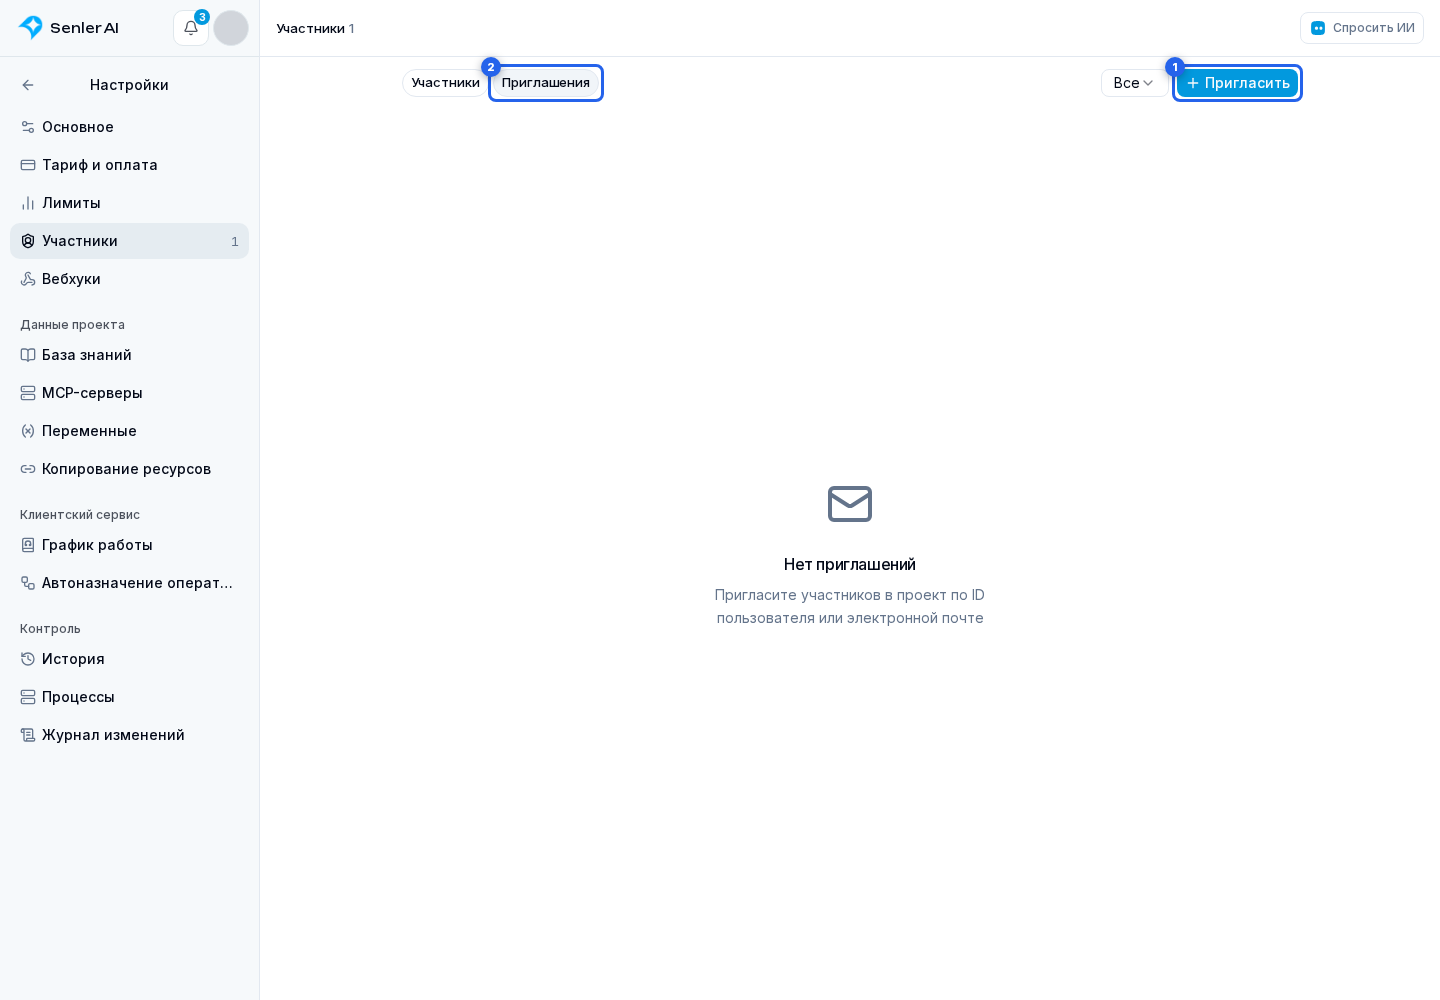The width and height of the screenshot is (1440, 1000).
Task: Select the Приглашения tab
Action: tap(546, 83)
